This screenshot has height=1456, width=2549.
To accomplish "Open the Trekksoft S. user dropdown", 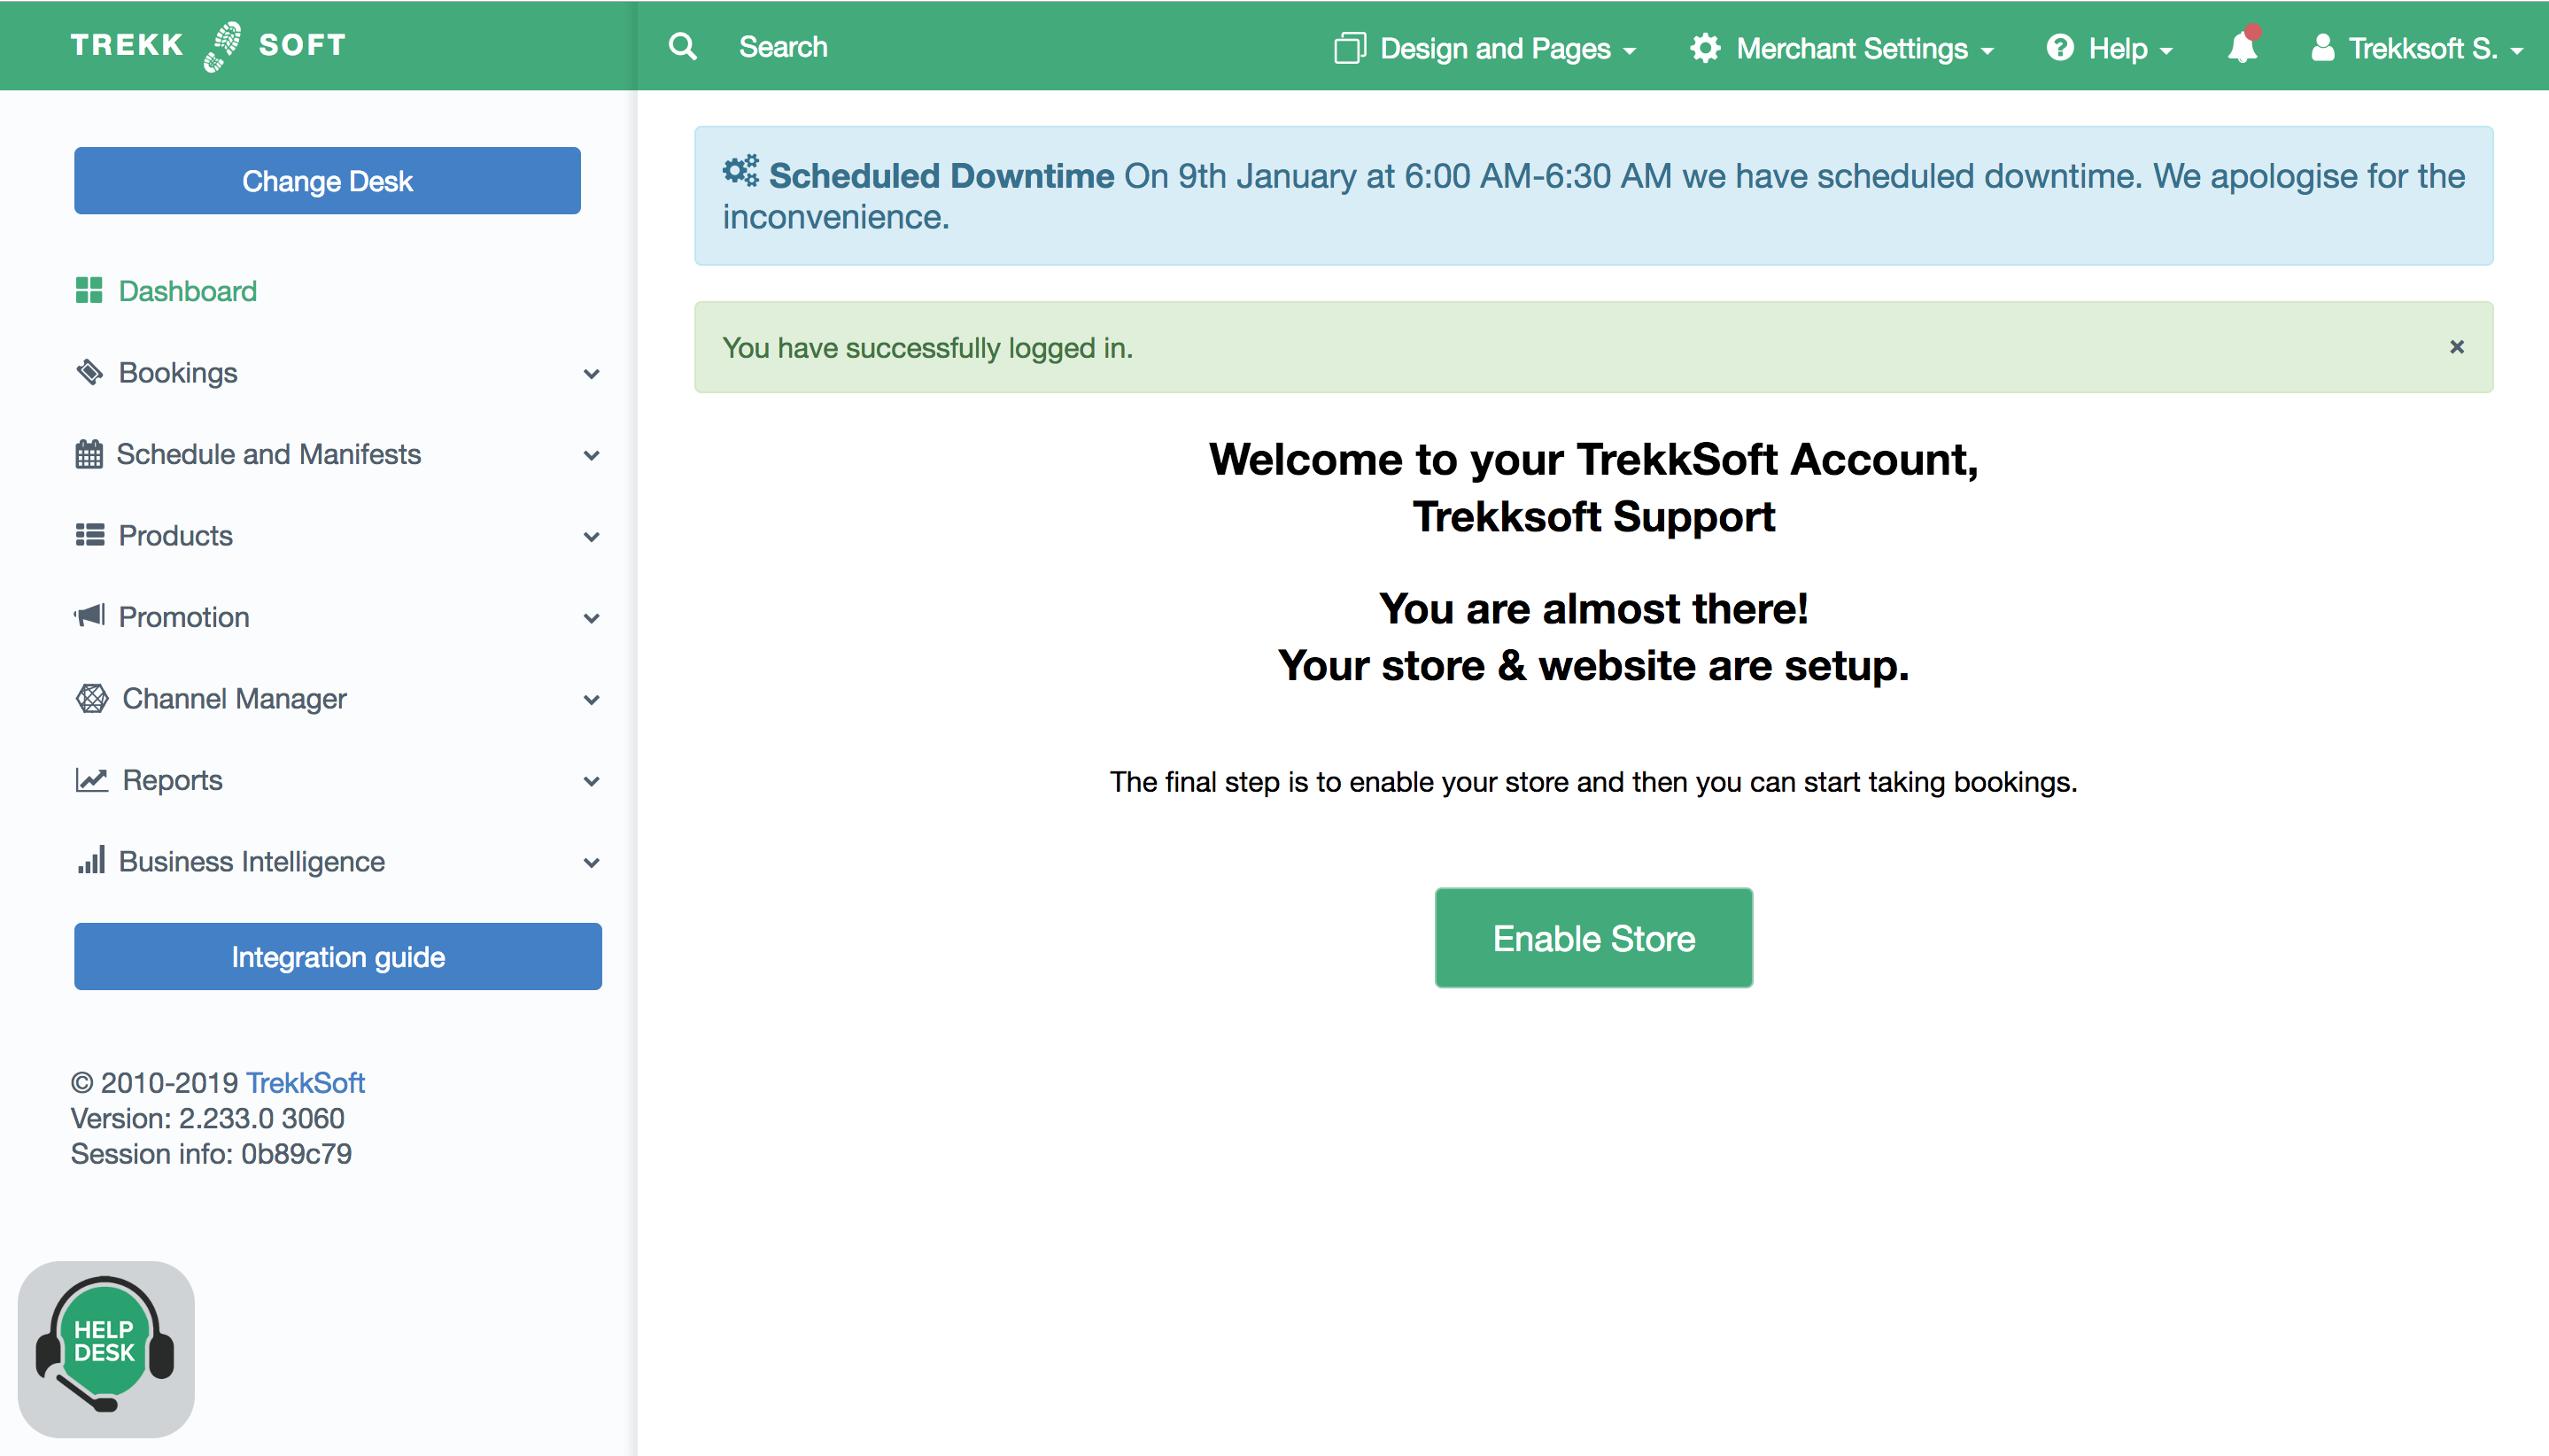I will 2418,48.
